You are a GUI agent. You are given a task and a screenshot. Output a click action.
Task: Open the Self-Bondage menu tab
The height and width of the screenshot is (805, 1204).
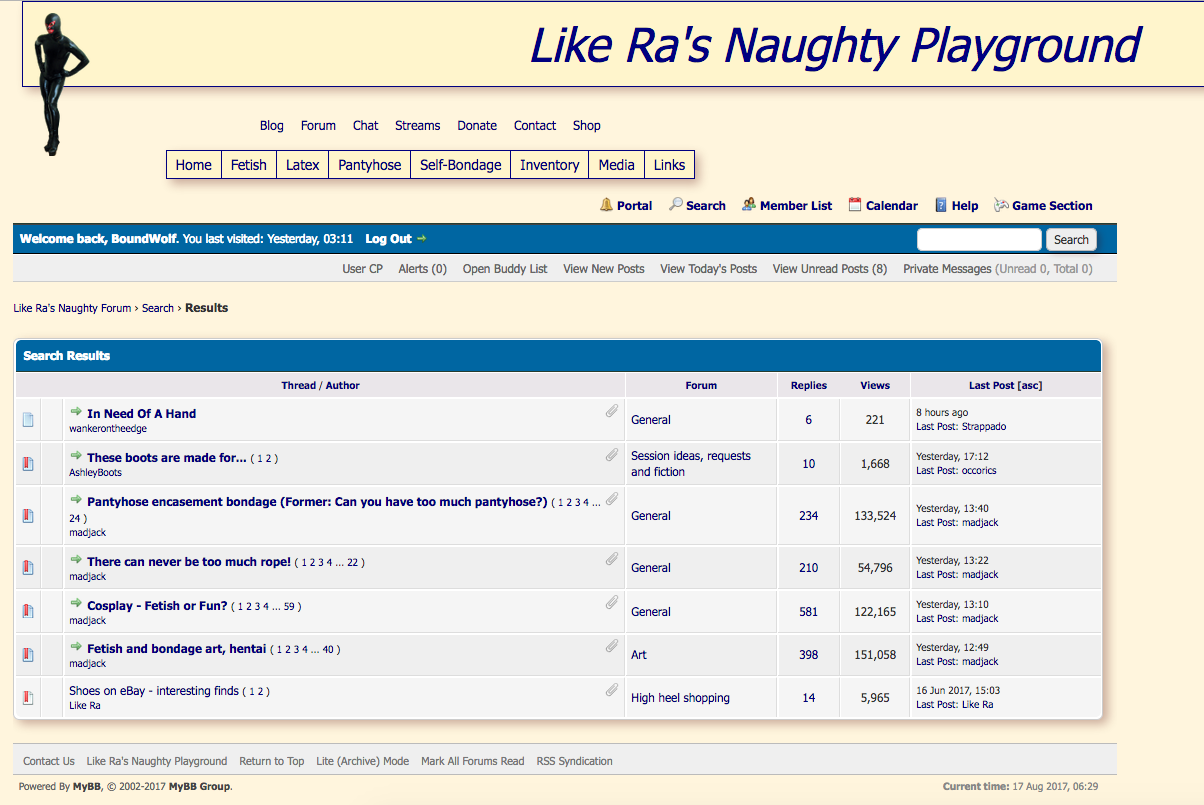460,165
